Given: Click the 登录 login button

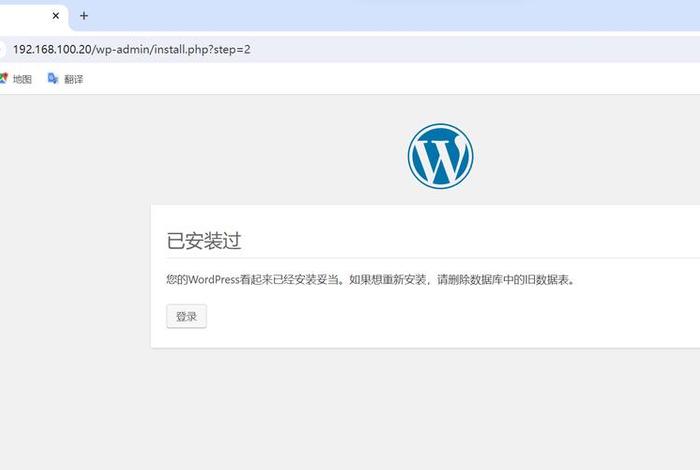Looking at the screenshot, I should click(x=187, y=316).
